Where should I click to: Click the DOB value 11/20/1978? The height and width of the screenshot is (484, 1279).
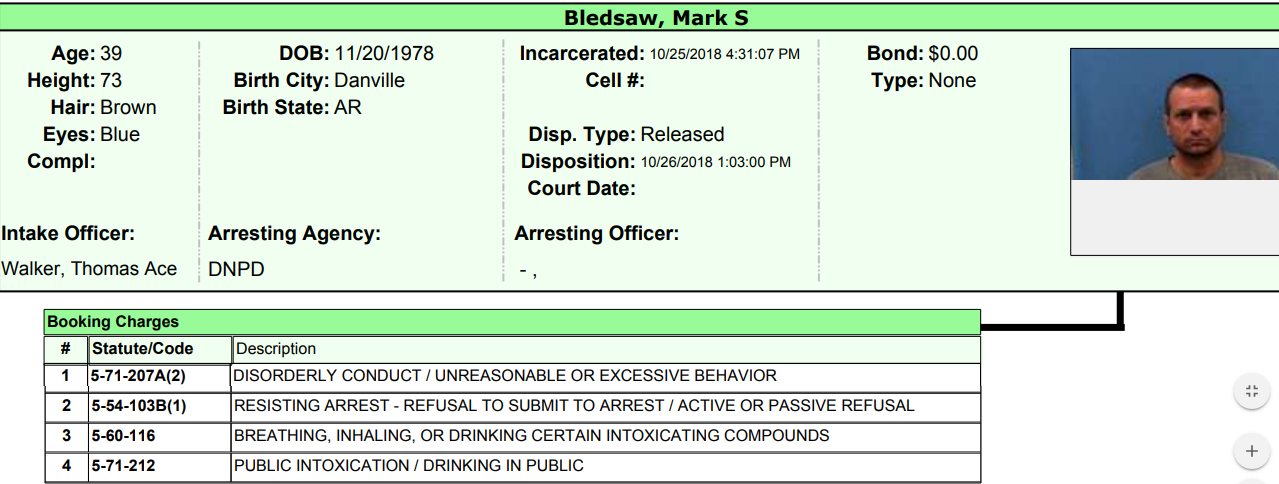(384, 54)
